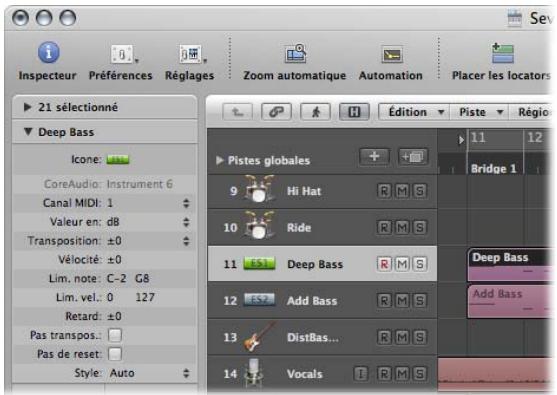Select the Deep Bass region
This screenshot has height=395, width=557.
(x=510, y=265)
